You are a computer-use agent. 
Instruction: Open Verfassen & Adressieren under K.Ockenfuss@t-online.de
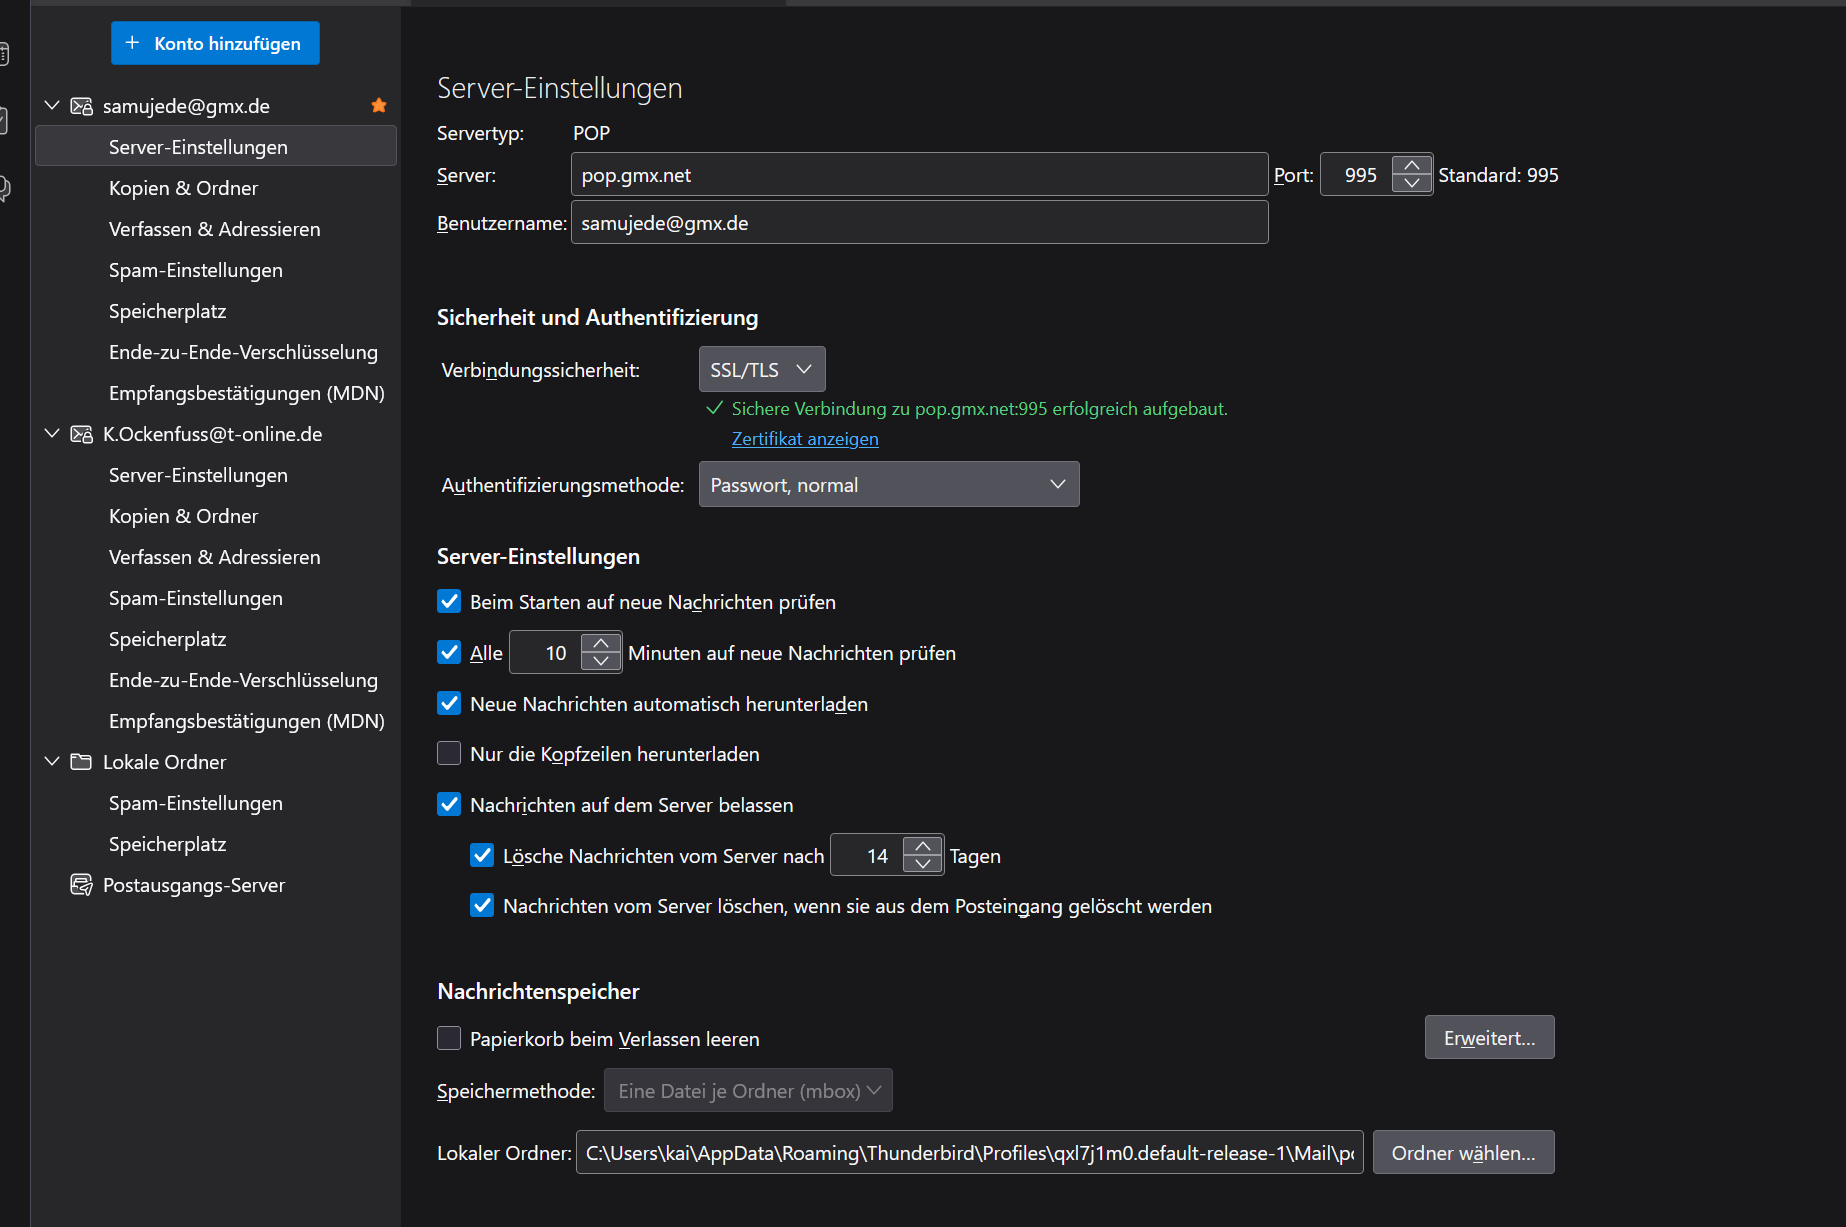[x=215, y=556]
